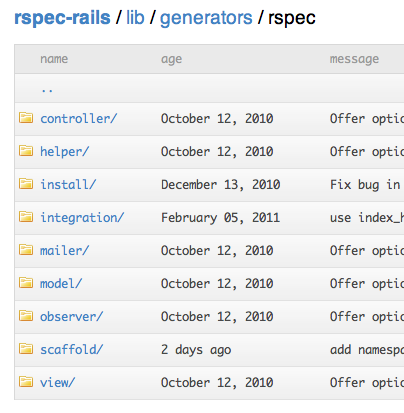
Task: Click the model folder icon
Action: pyautogui.click(x=26, y=283)
